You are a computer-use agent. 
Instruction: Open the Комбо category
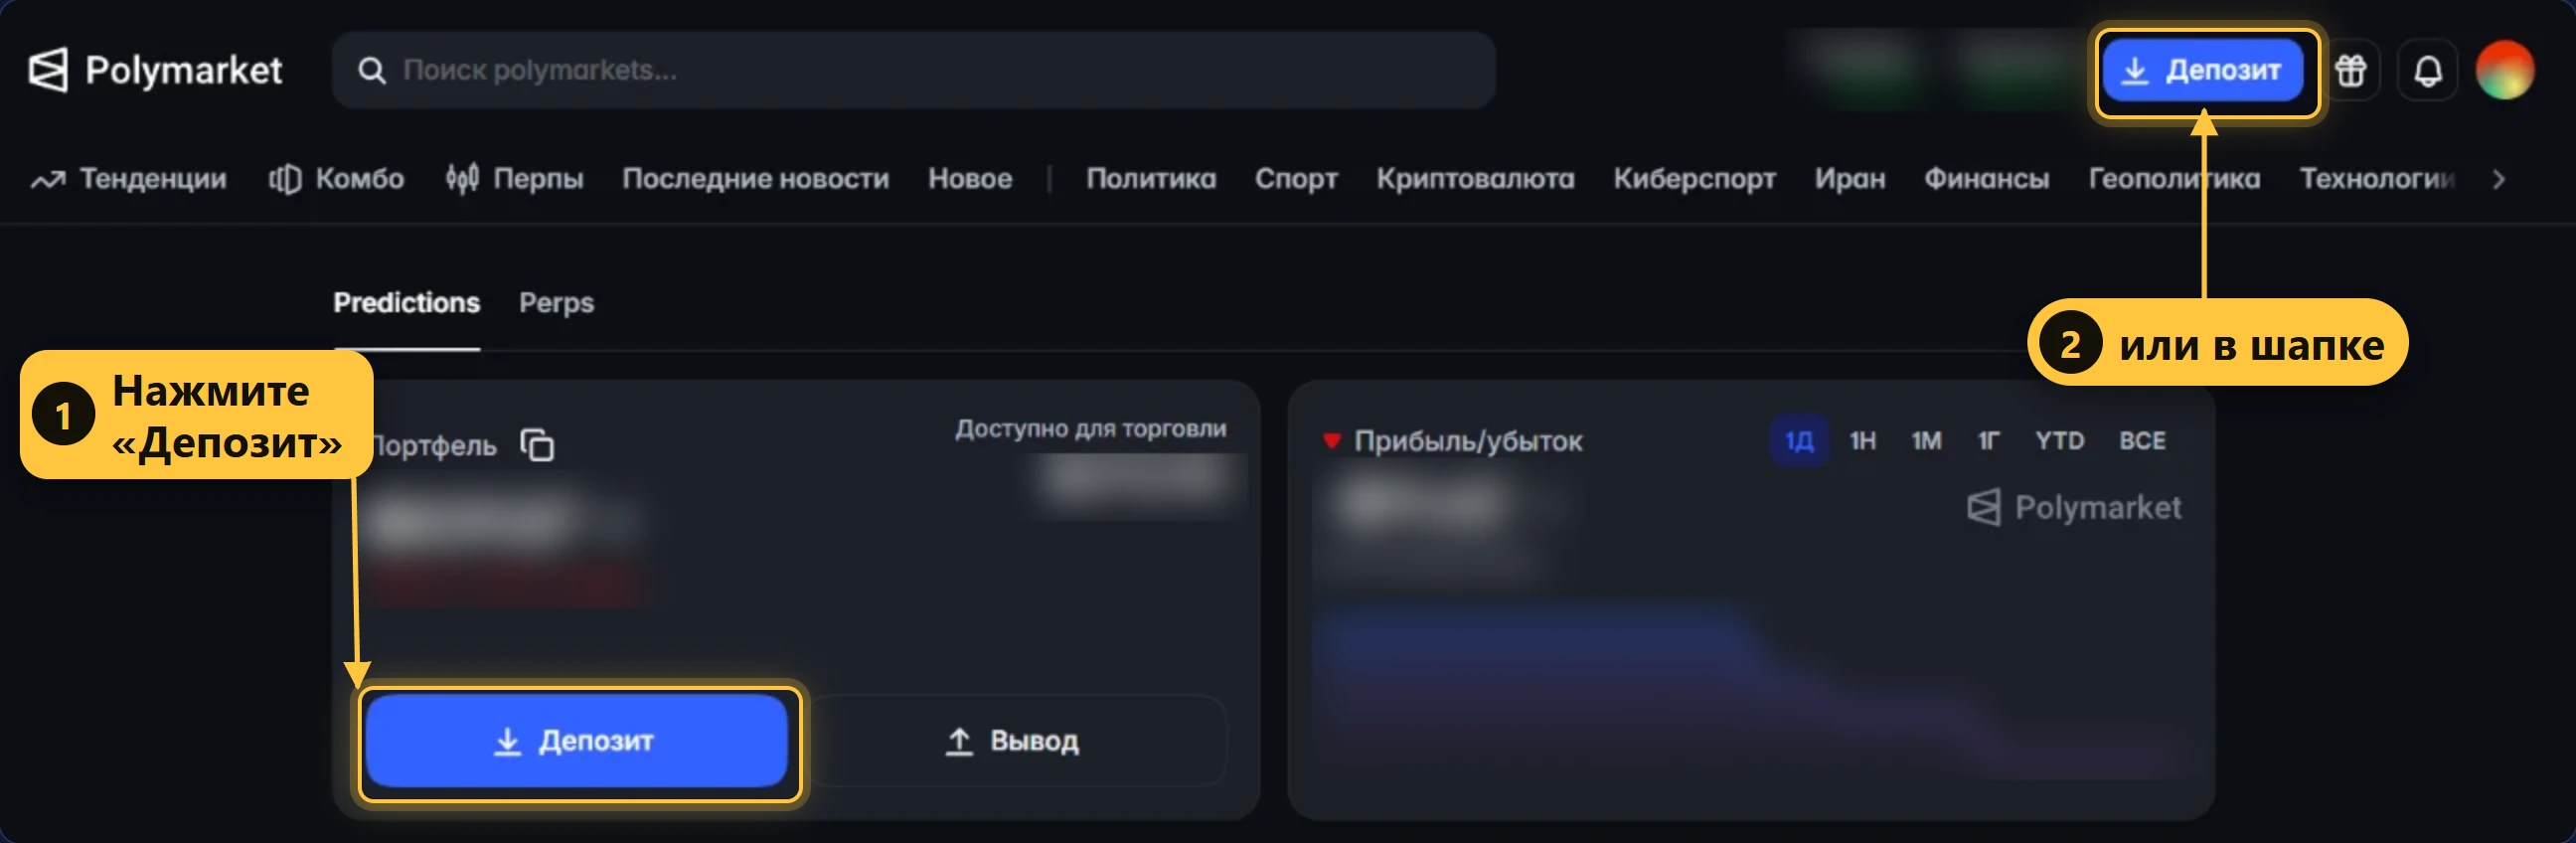[336, 179]
